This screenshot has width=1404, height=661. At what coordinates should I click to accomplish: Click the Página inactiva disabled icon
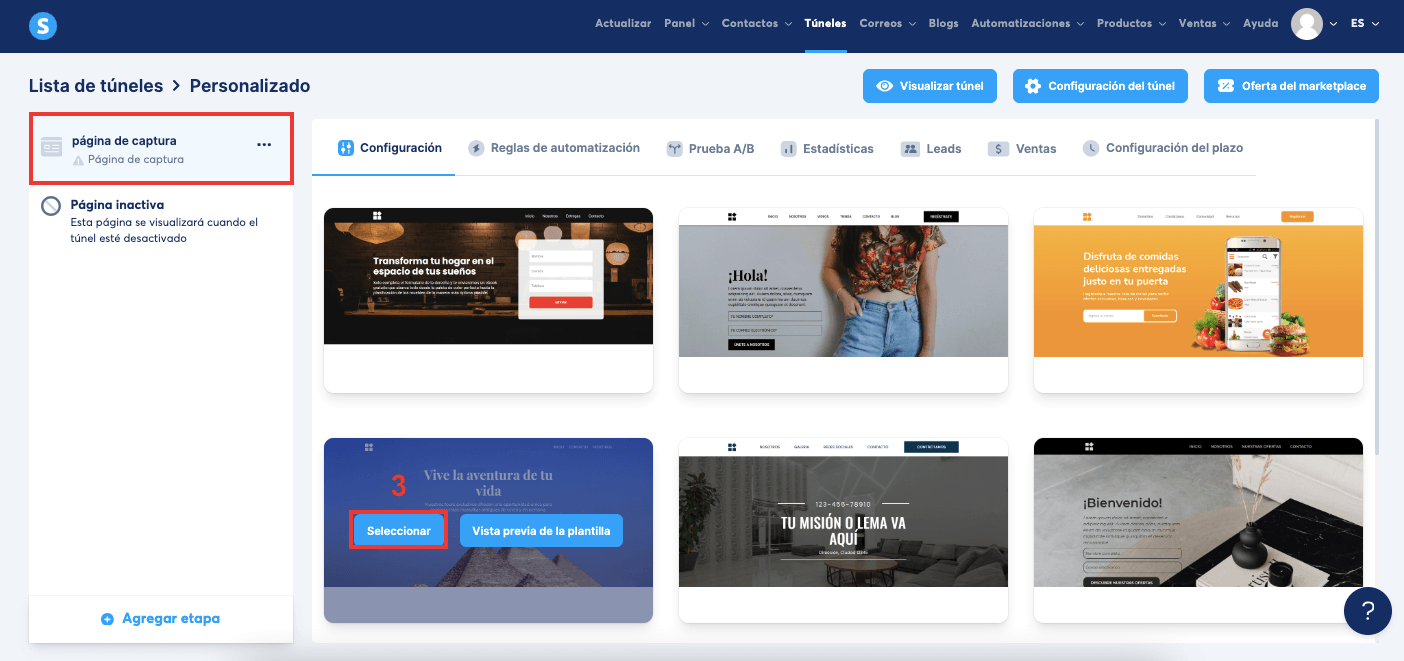point(52,206)
